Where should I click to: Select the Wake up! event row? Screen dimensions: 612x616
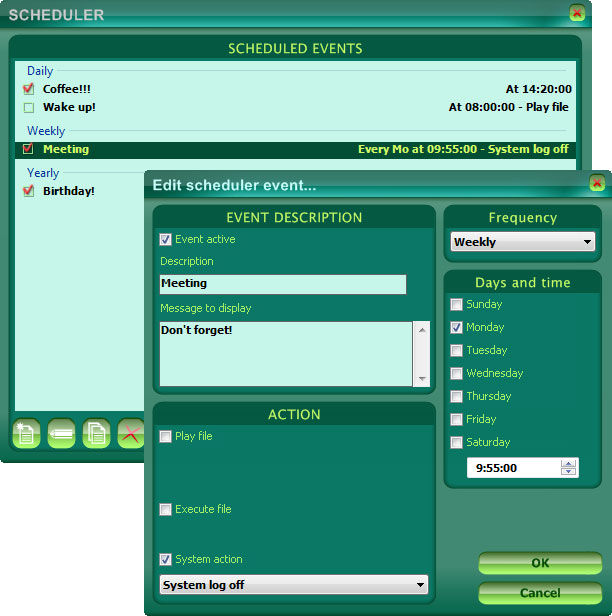tap(295, 107)
